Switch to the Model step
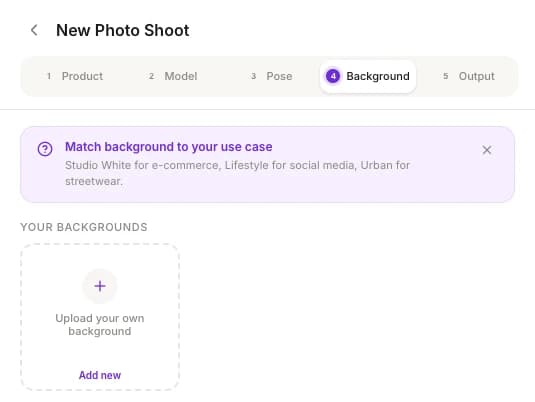 pyautogui.click(x=173, y=76)
